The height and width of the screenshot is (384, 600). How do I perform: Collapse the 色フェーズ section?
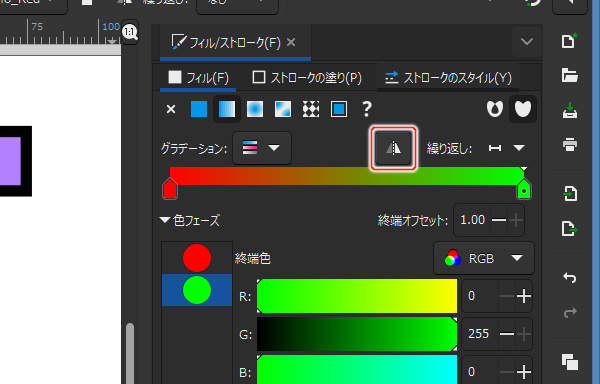(165, 220)
